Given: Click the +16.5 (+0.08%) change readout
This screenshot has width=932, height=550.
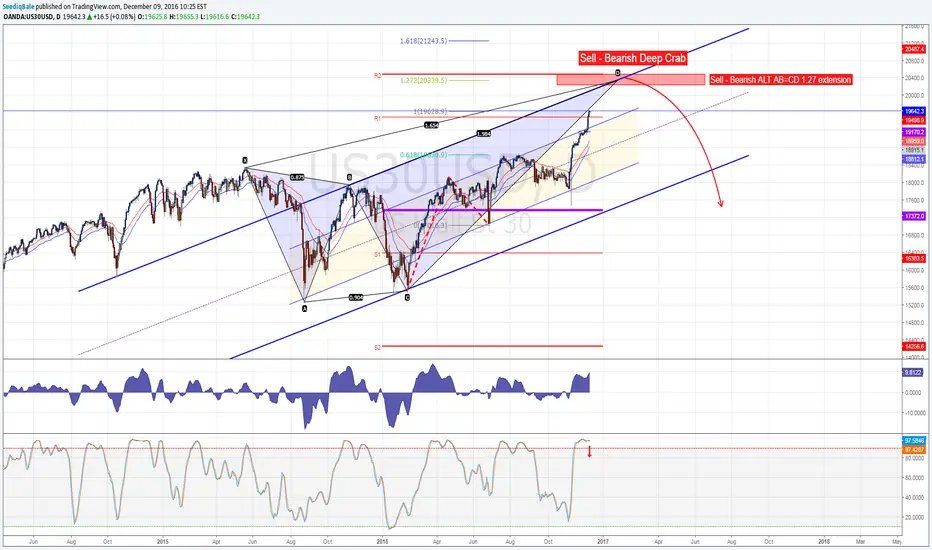Looking at the screenshot, I should pyautogui.click(x=114, y=17).
